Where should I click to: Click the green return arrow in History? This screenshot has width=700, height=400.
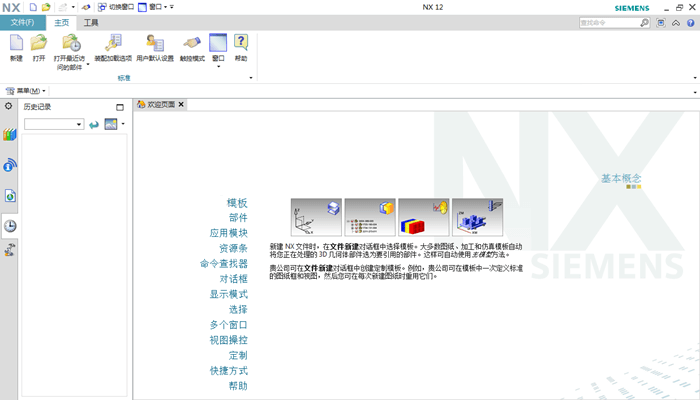pyautogui.click(x=94, y=125)
